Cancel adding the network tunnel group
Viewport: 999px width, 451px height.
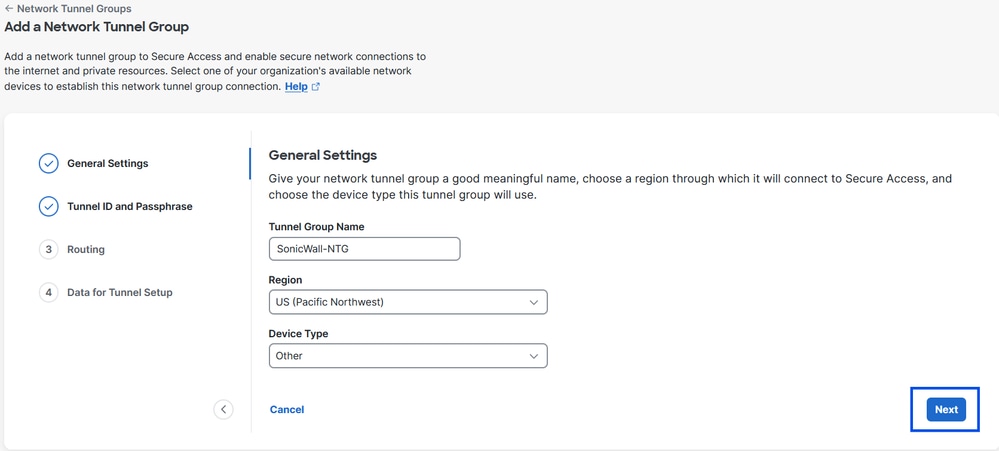(287, 409)
